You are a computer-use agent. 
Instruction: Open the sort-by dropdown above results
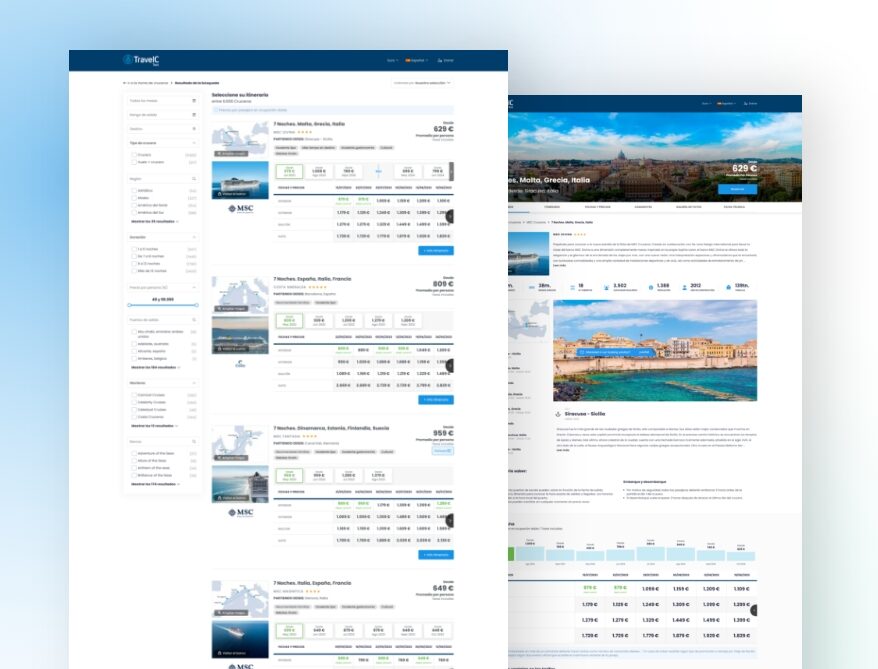[422, 83]
